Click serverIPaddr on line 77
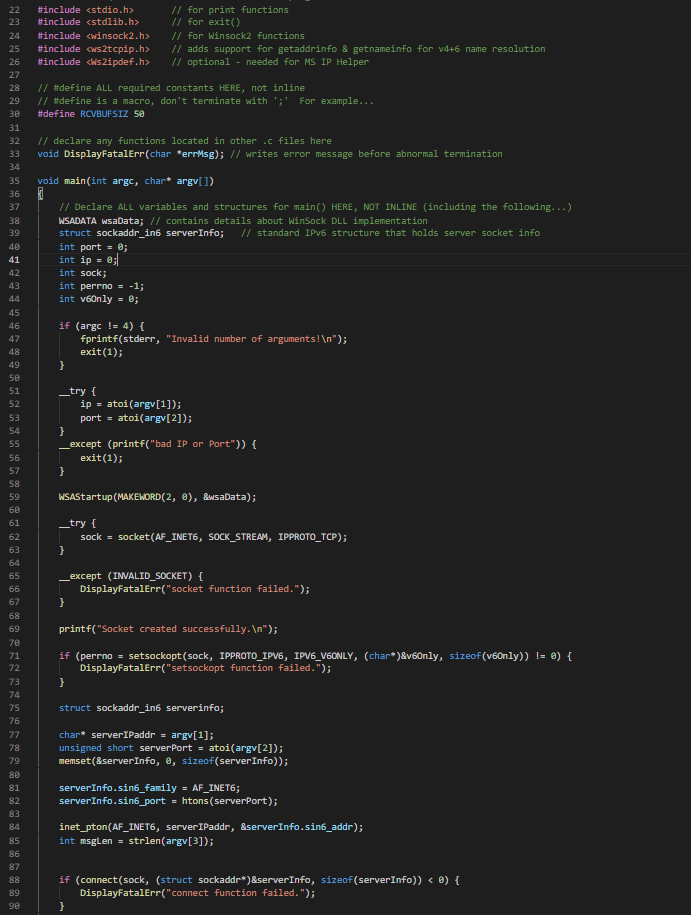The width and height of the screenshot is (691, 915). 123,735
